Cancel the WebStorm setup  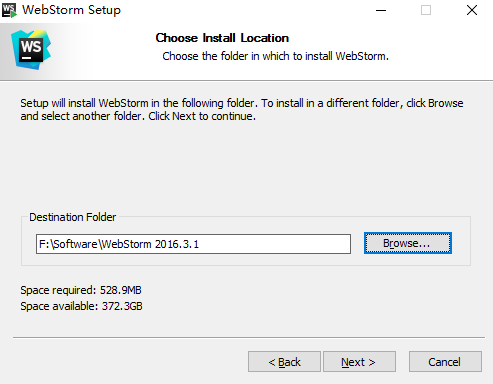[x=445, y=361]
